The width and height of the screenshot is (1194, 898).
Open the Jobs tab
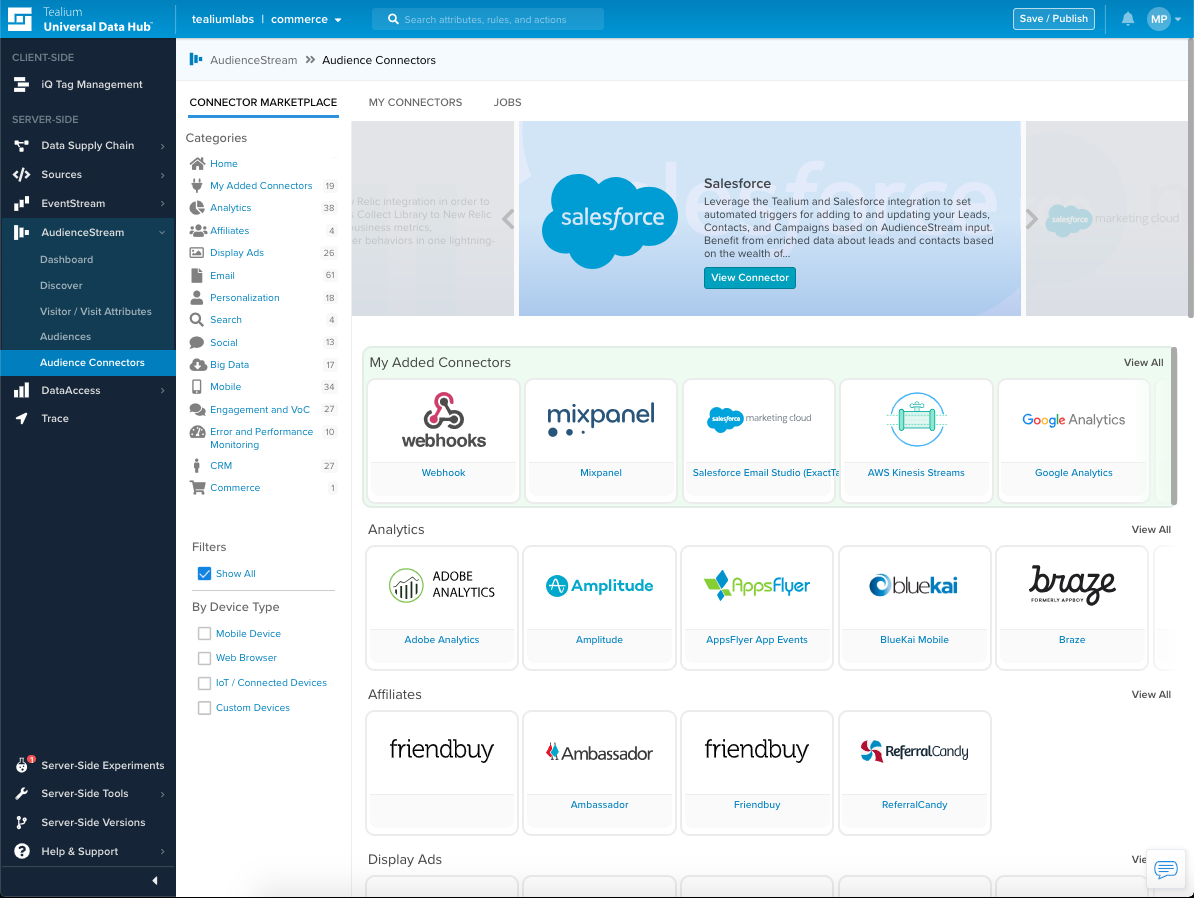click(x=507, y=103)
